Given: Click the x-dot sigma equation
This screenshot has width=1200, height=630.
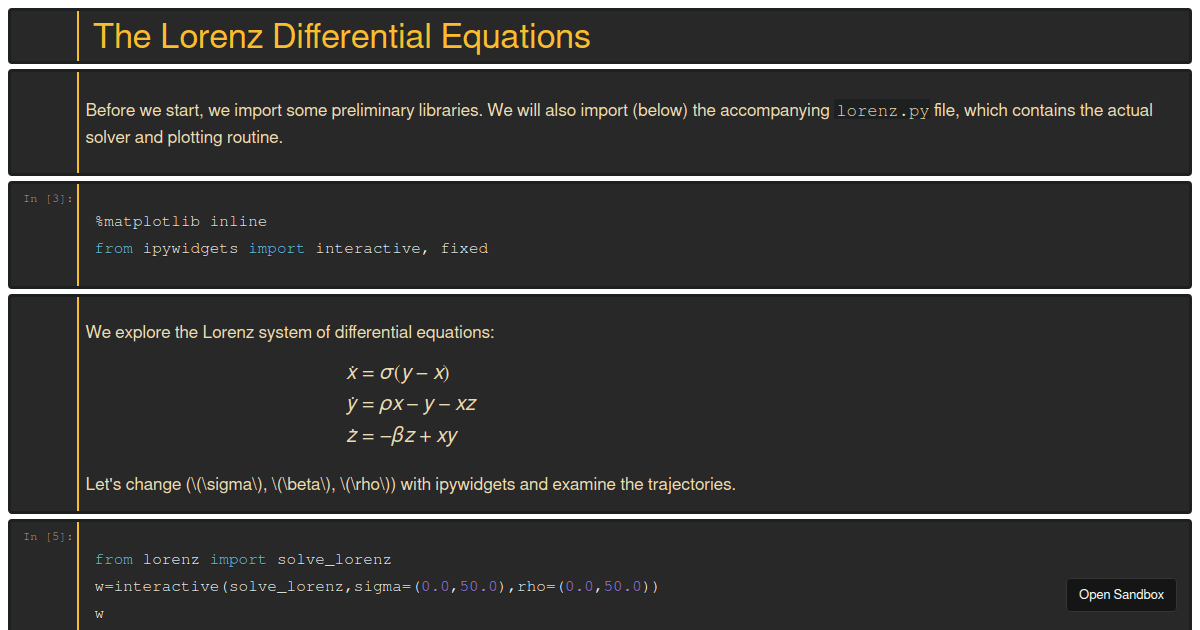Looking at the screenshot, I should click(398, 373).
